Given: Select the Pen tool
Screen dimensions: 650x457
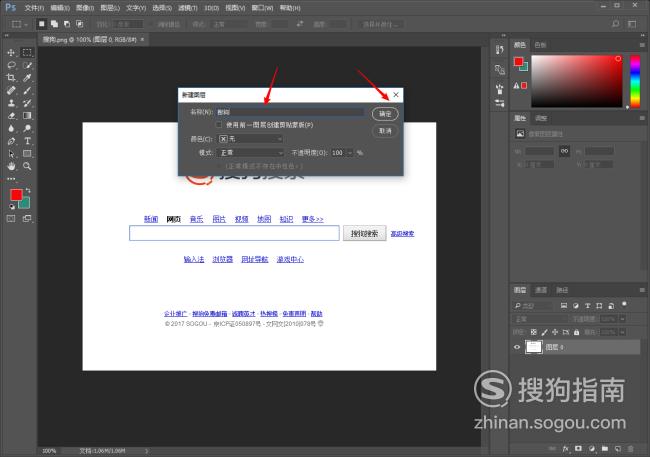Looking at the screenshot, I should [11, 141].
